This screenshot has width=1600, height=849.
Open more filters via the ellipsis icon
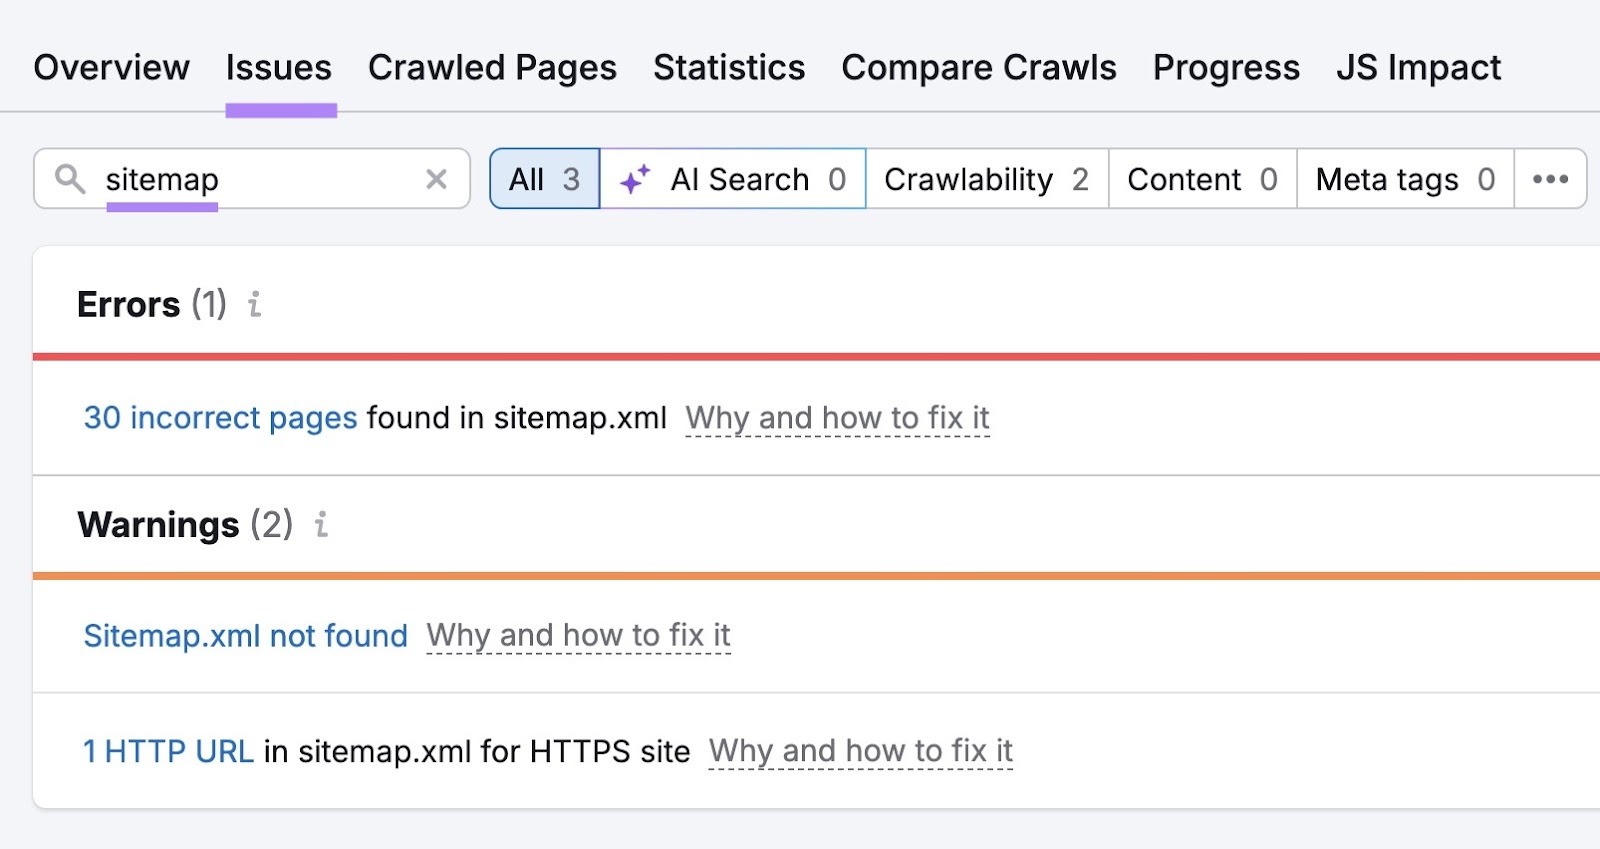[1551, 179]
